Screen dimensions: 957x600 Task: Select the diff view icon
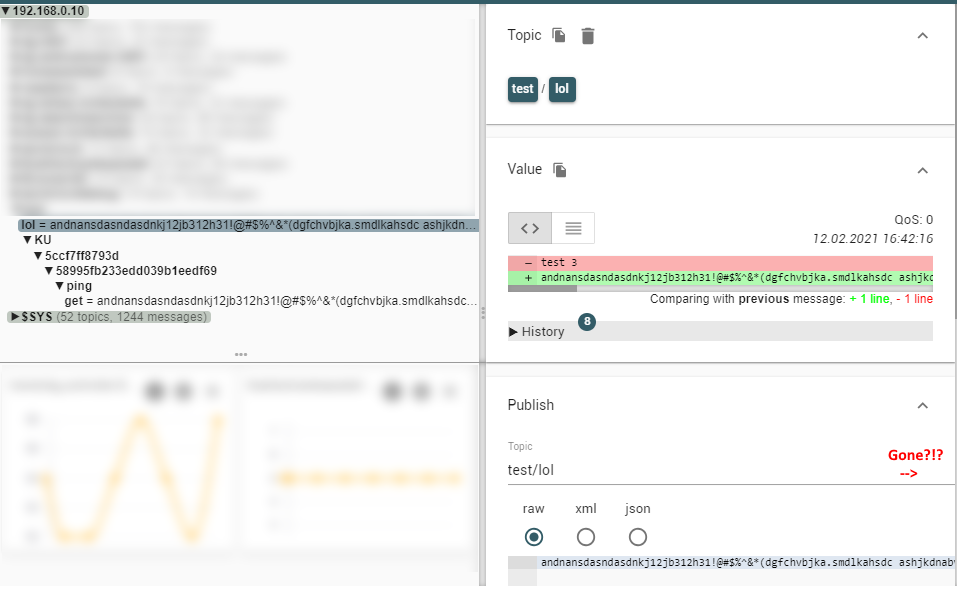[x=529, y=228]
